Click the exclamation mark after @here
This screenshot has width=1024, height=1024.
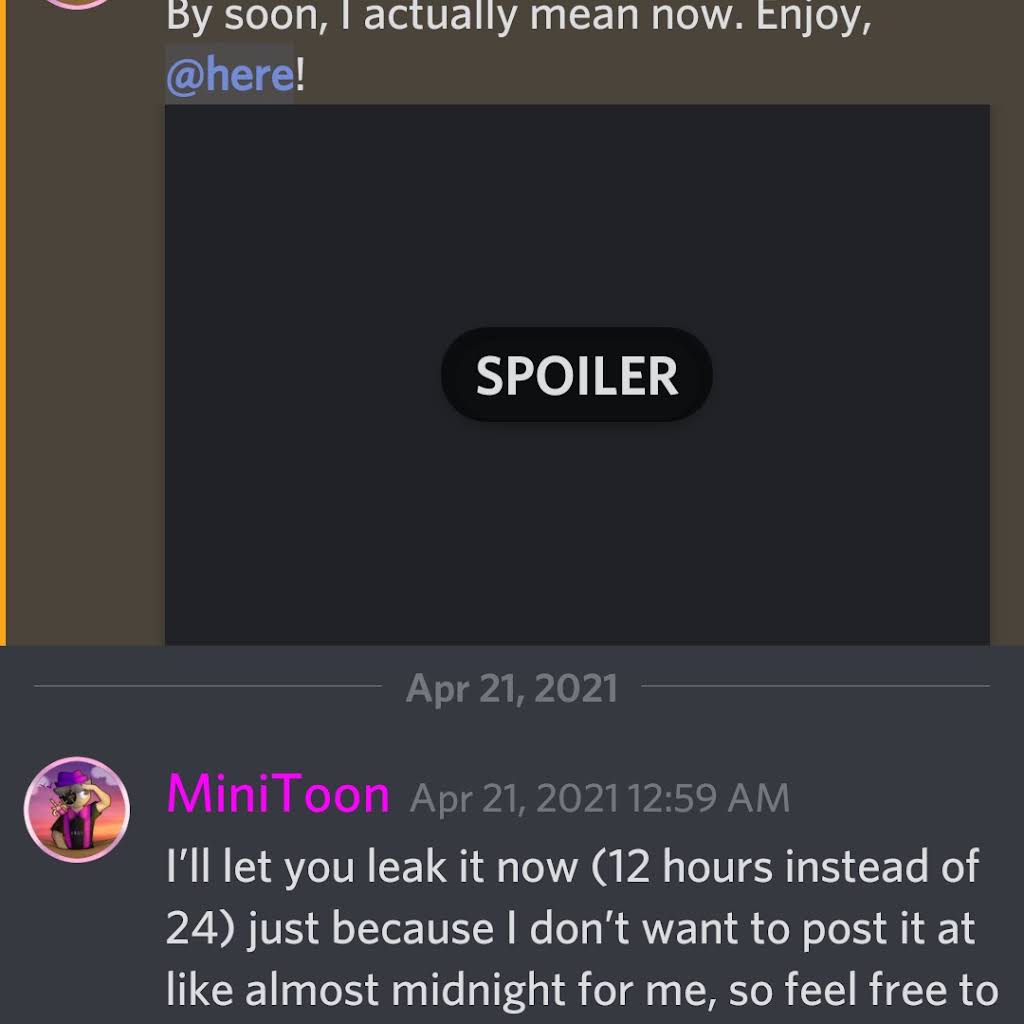click(x=300, y=74)
